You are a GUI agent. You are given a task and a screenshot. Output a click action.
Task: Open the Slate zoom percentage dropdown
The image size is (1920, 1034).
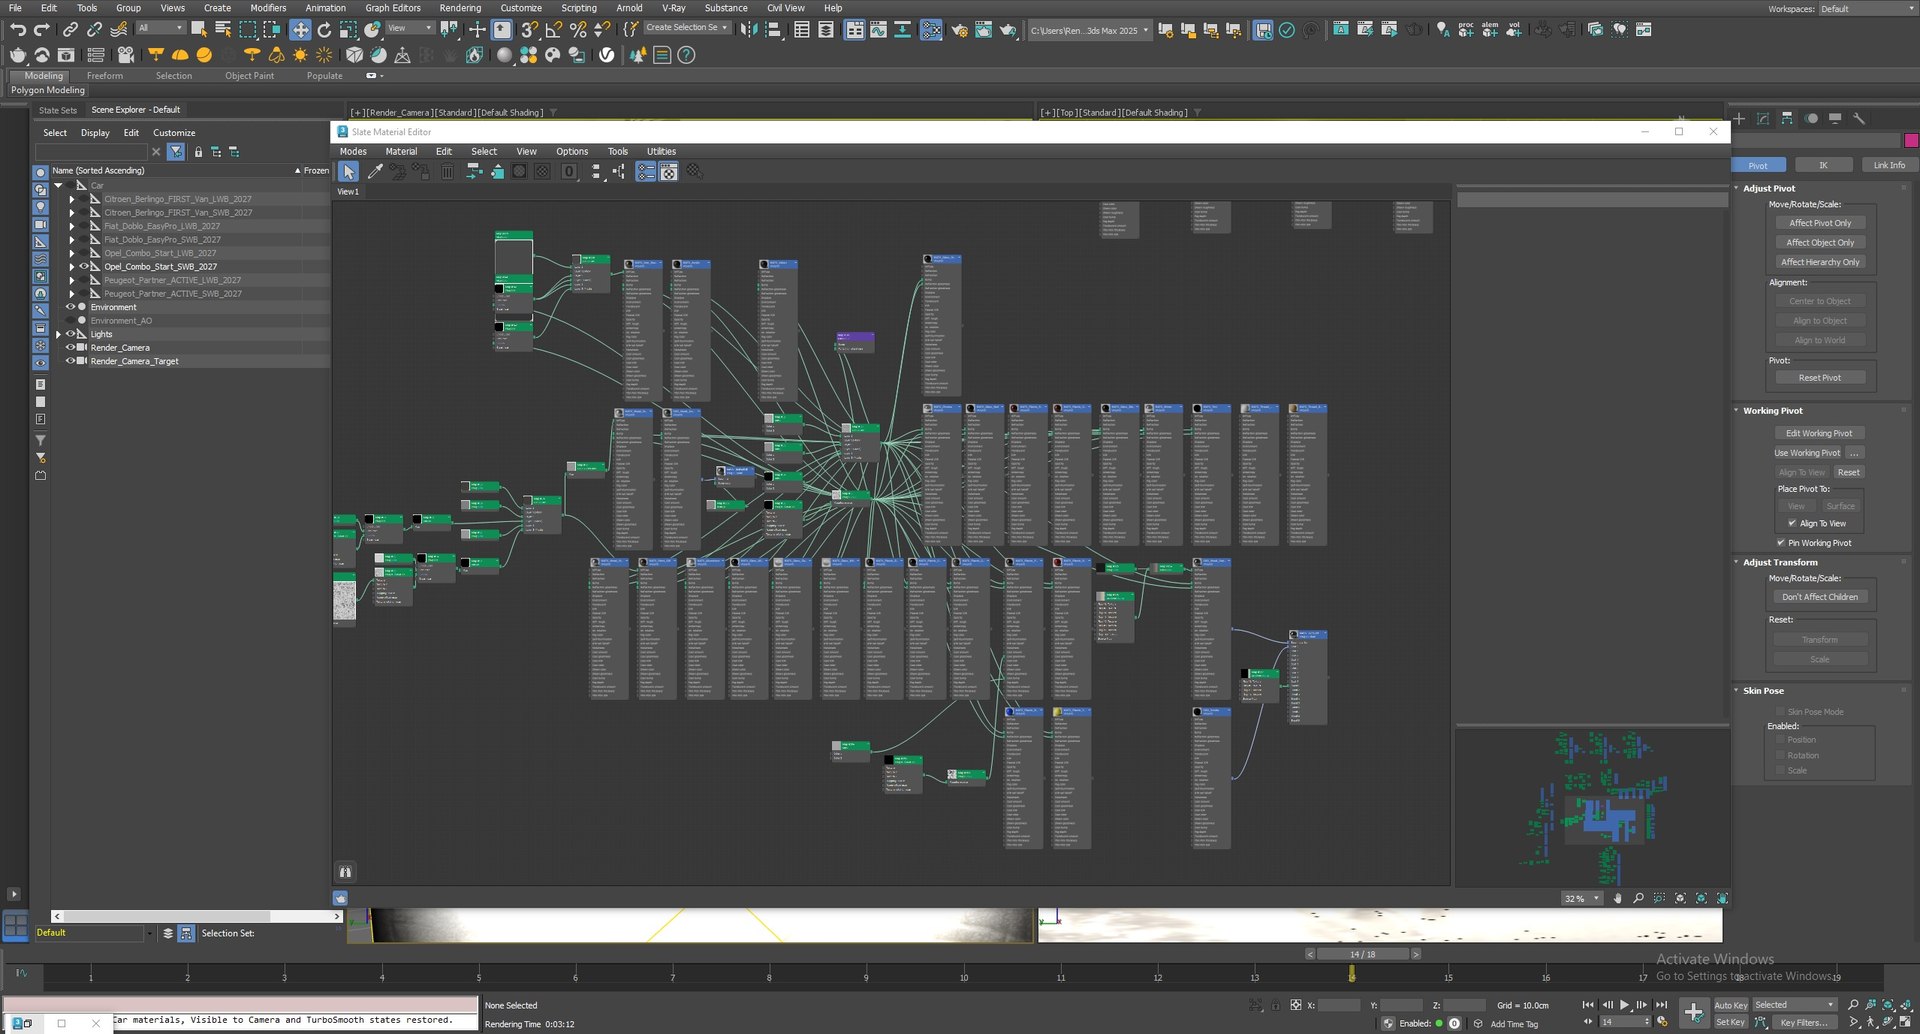click(1581, 898)
